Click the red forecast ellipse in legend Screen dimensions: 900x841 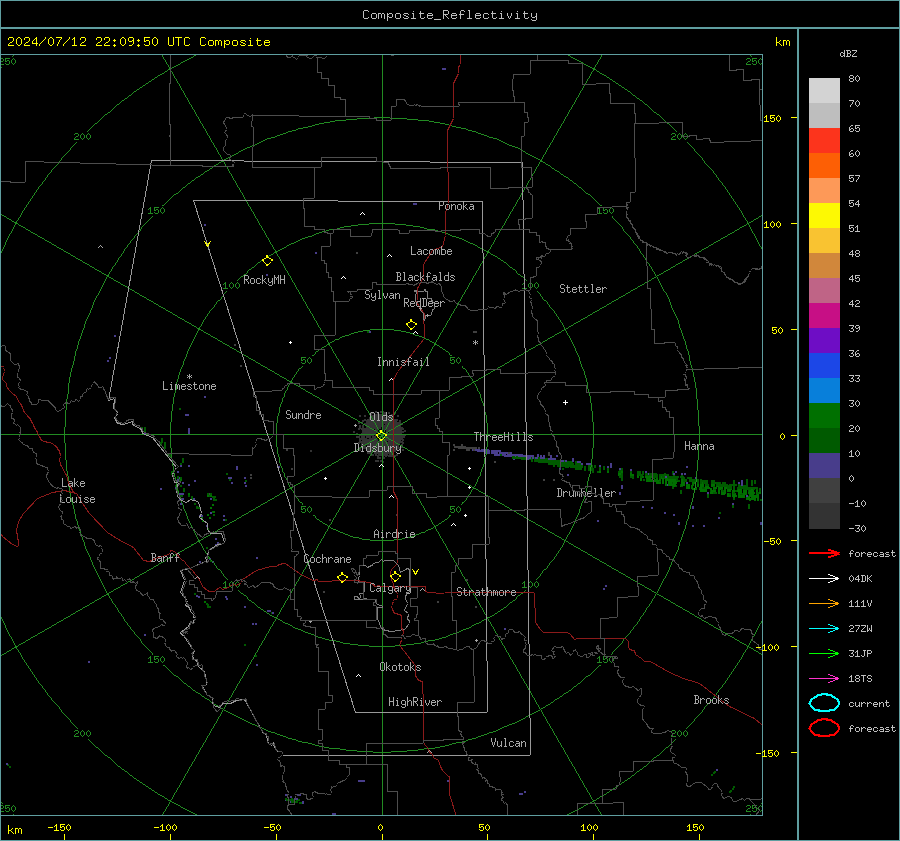click(x=824, y=728)
